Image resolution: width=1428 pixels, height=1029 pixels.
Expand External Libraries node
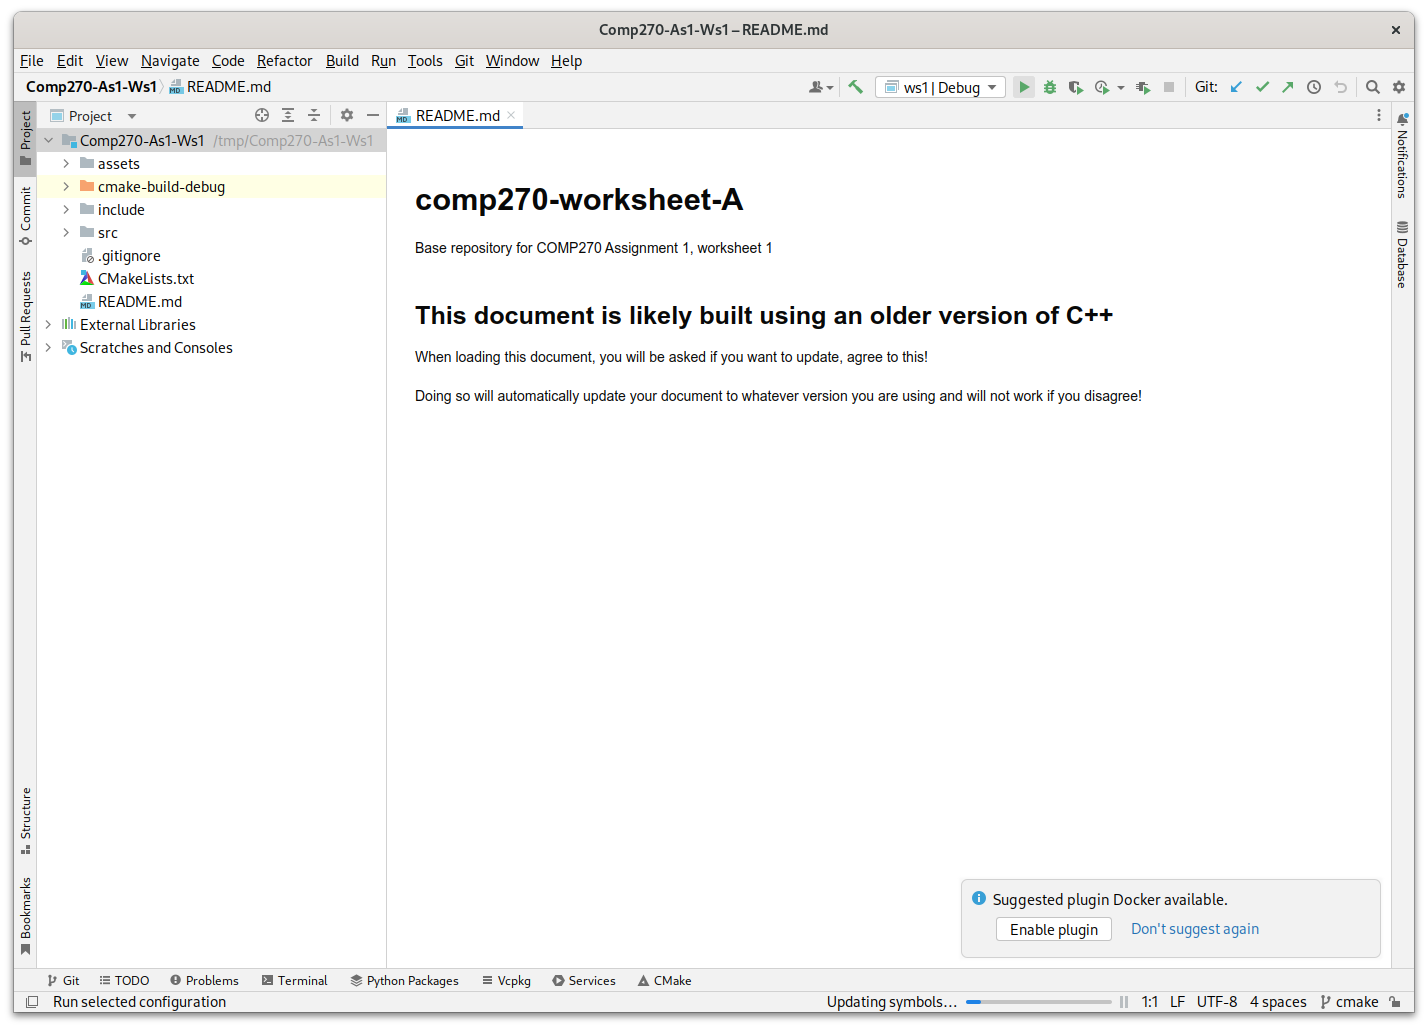(x=48, y=324)
